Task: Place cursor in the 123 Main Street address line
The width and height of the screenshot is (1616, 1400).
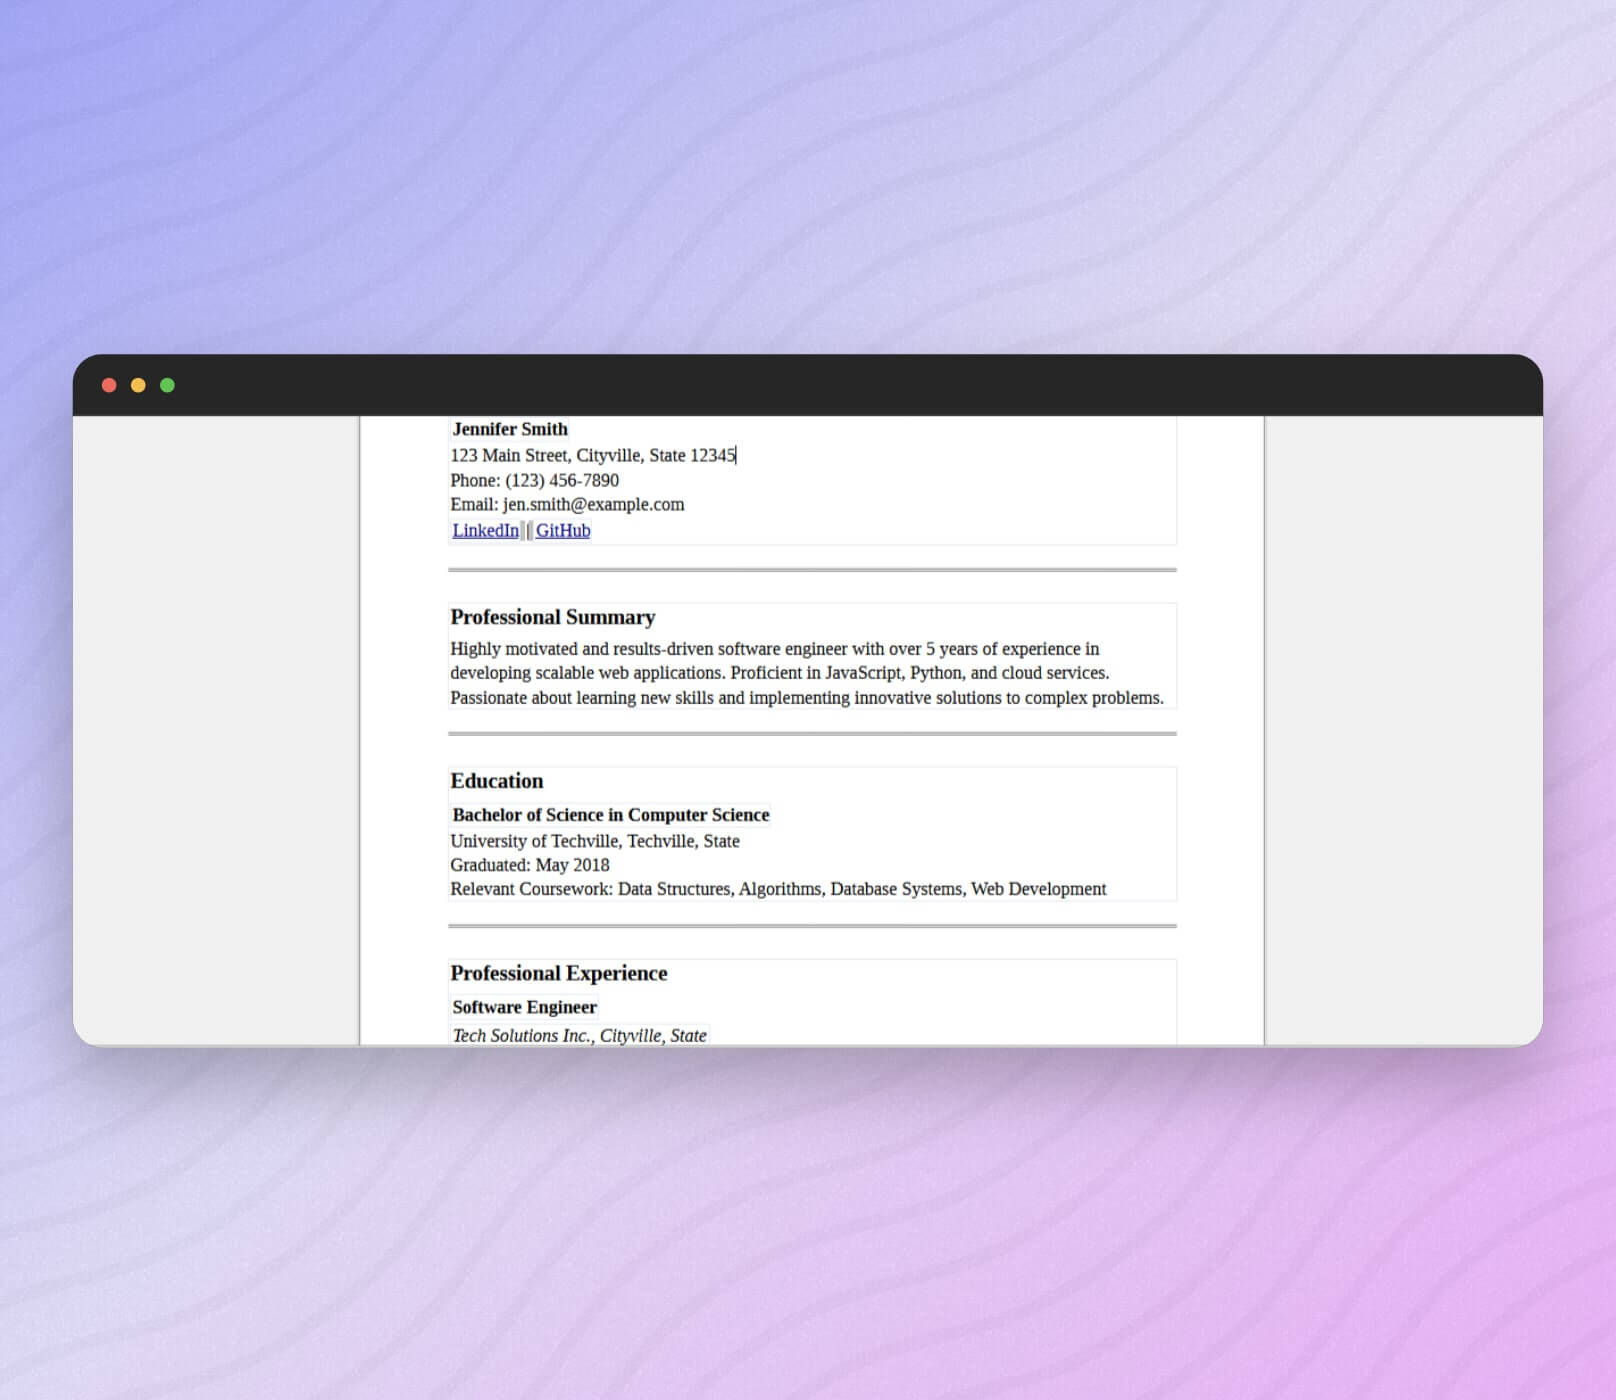Action: click(x=592, y=455)
